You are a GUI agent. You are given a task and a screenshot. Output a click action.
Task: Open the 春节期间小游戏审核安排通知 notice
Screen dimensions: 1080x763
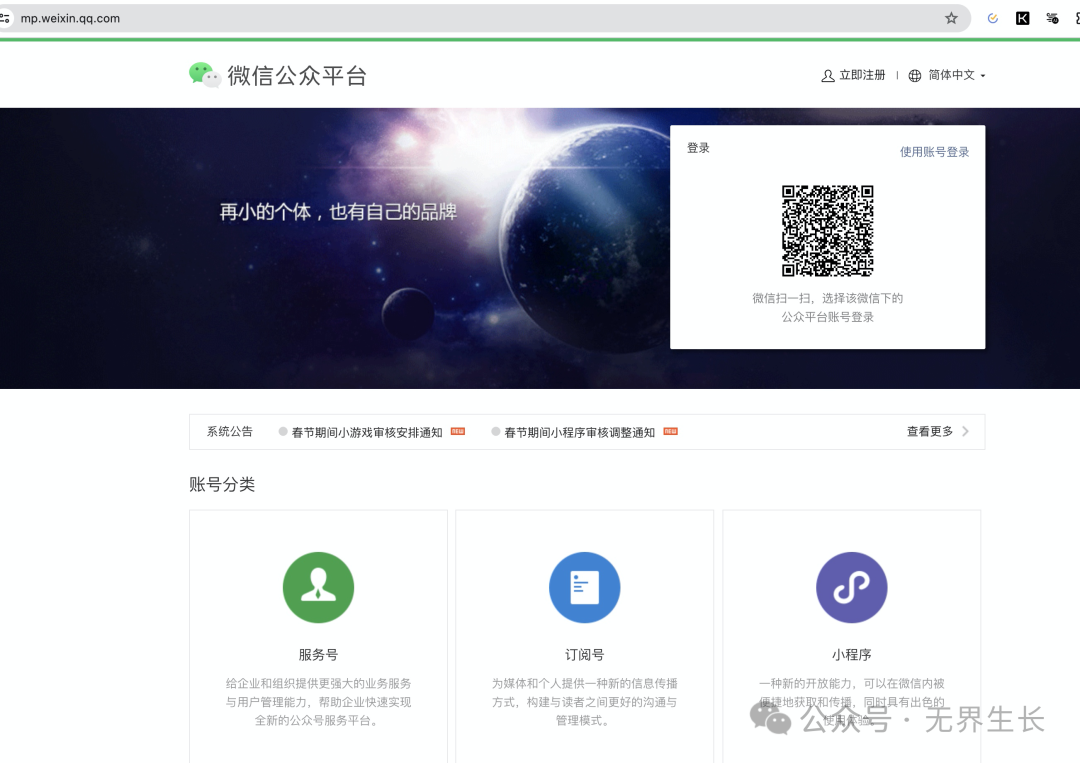coord(367,432)
